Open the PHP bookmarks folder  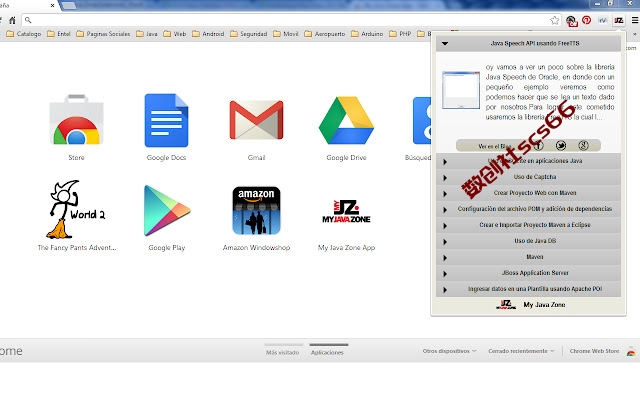click(400, 34)
